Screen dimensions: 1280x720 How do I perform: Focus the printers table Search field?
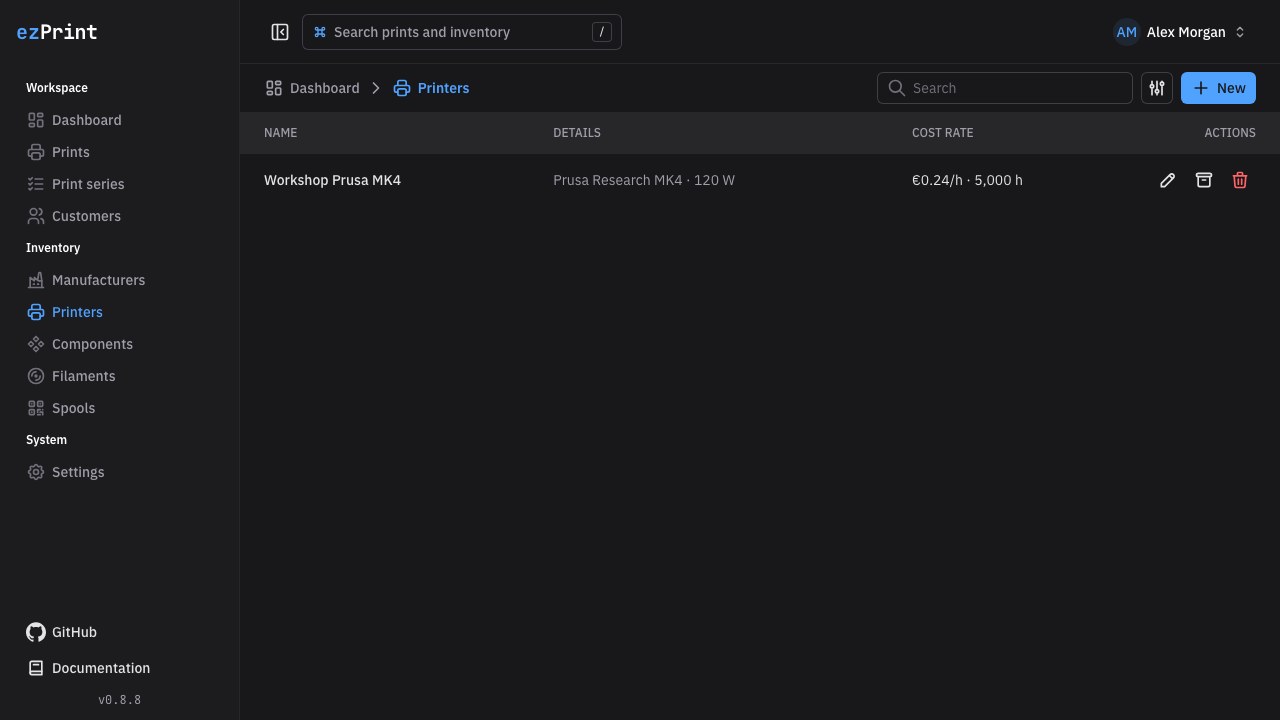pos(1005,88)
